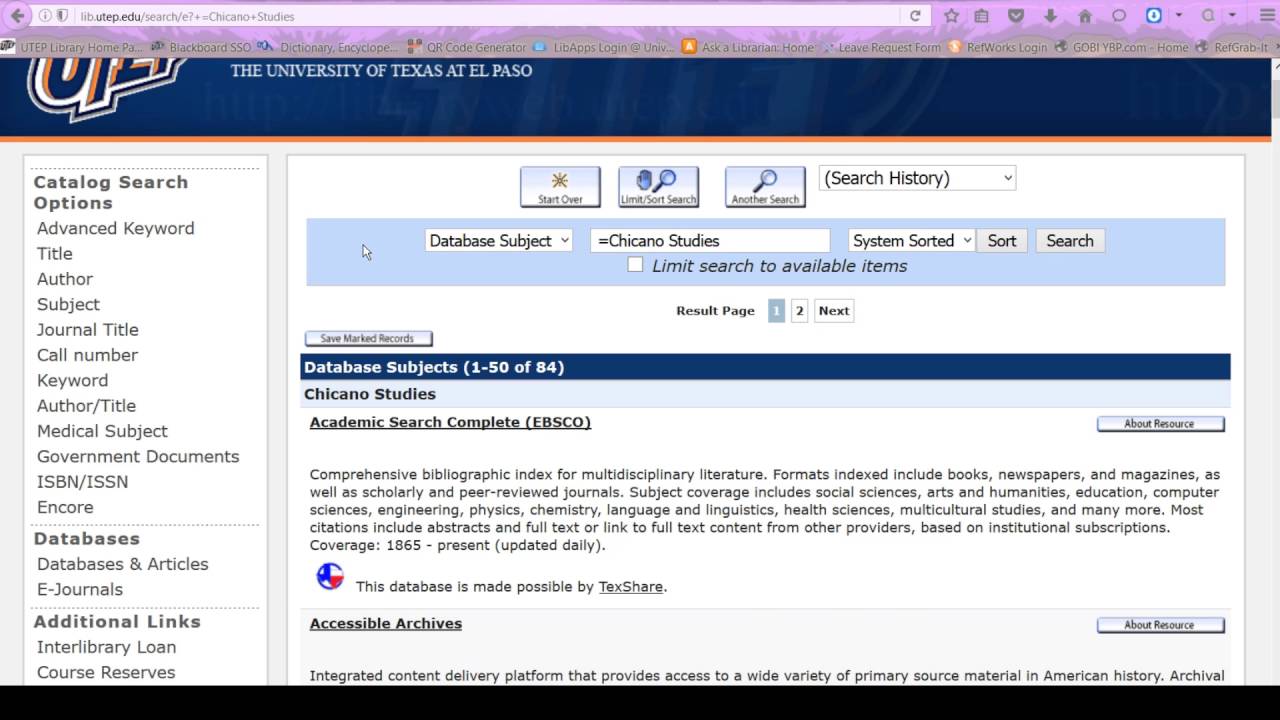Image resolution: width=1280 pixels, height=720 pixels.
Task: Click About Resource for Accessible Archives
Action: [1160, 625]
